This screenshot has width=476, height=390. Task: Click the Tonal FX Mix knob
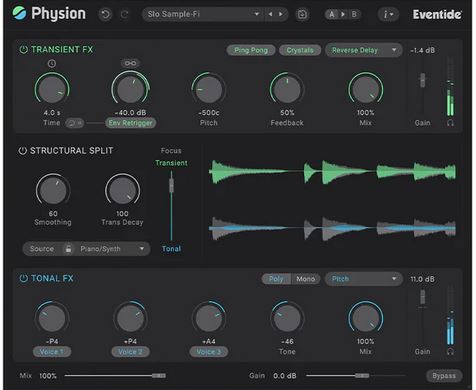click(366, 318)
